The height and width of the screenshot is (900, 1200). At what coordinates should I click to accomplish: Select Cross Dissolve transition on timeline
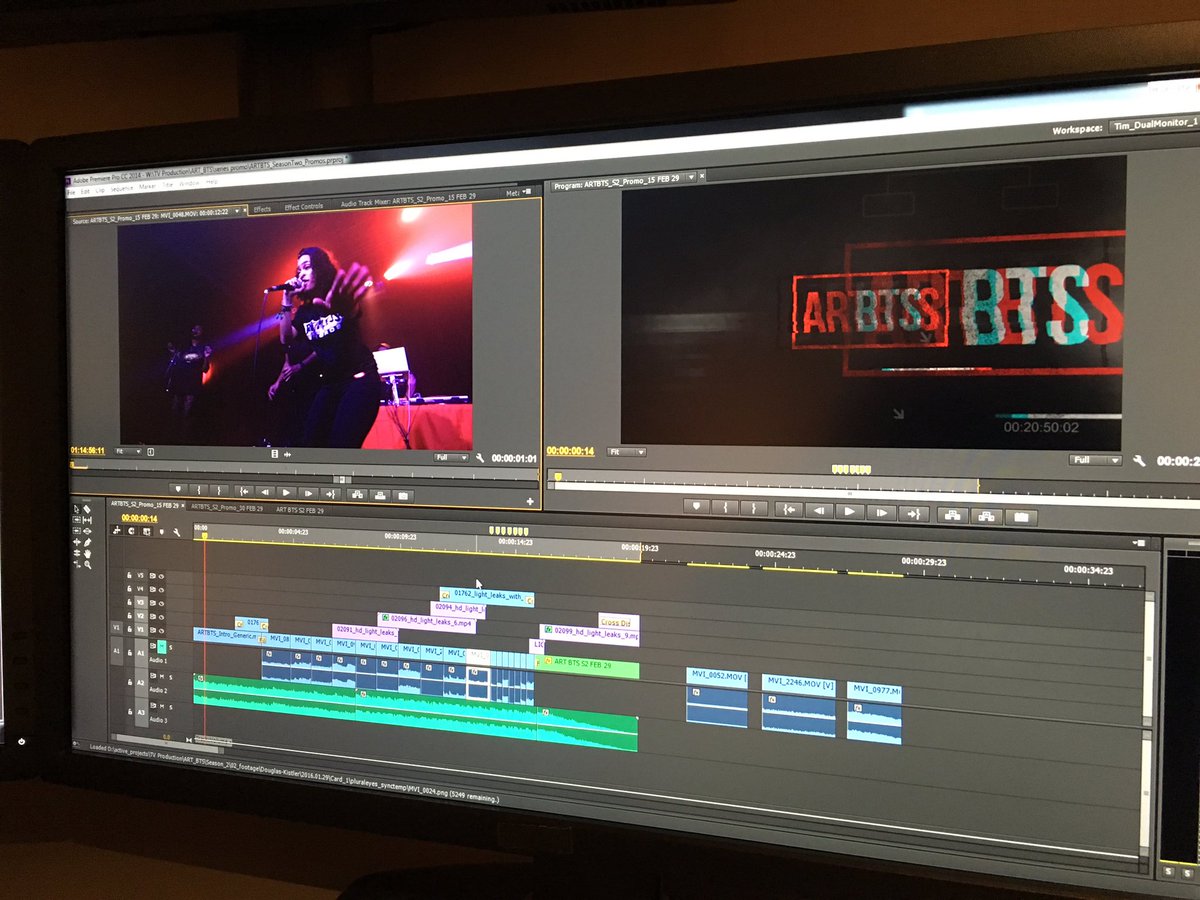(x=615, y=622)
